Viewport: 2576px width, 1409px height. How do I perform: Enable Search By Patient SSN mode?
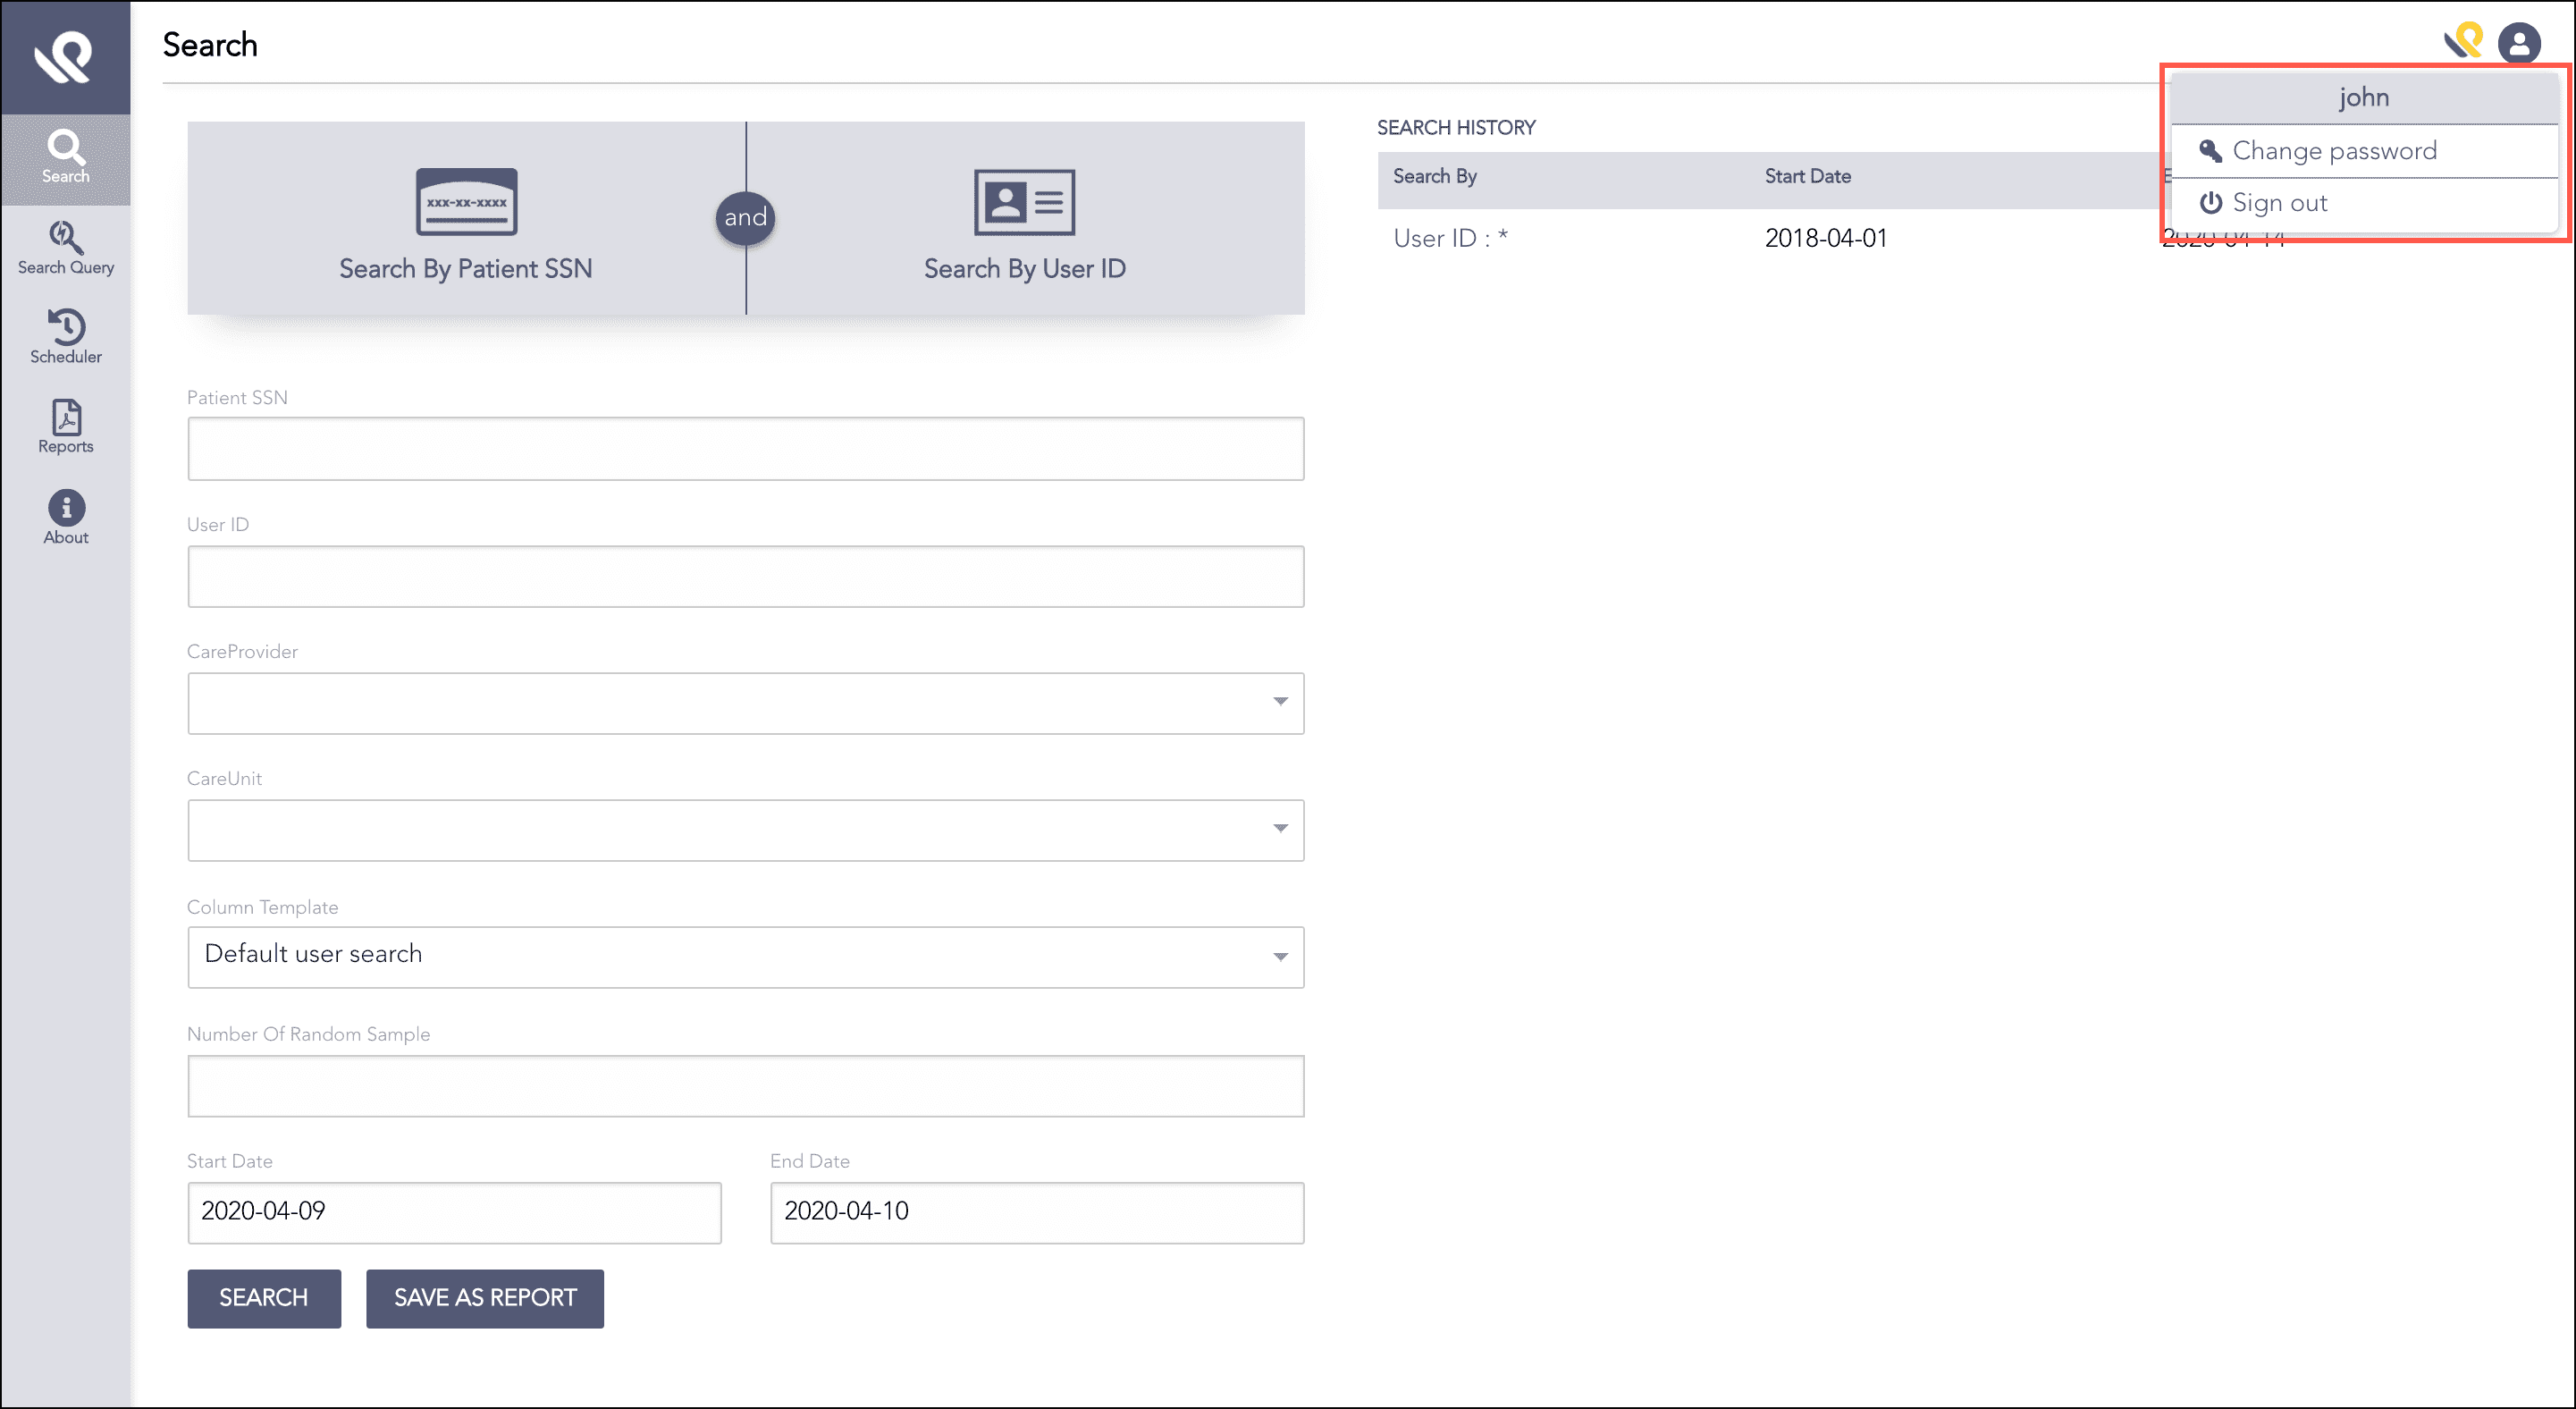tap(465, 225)
